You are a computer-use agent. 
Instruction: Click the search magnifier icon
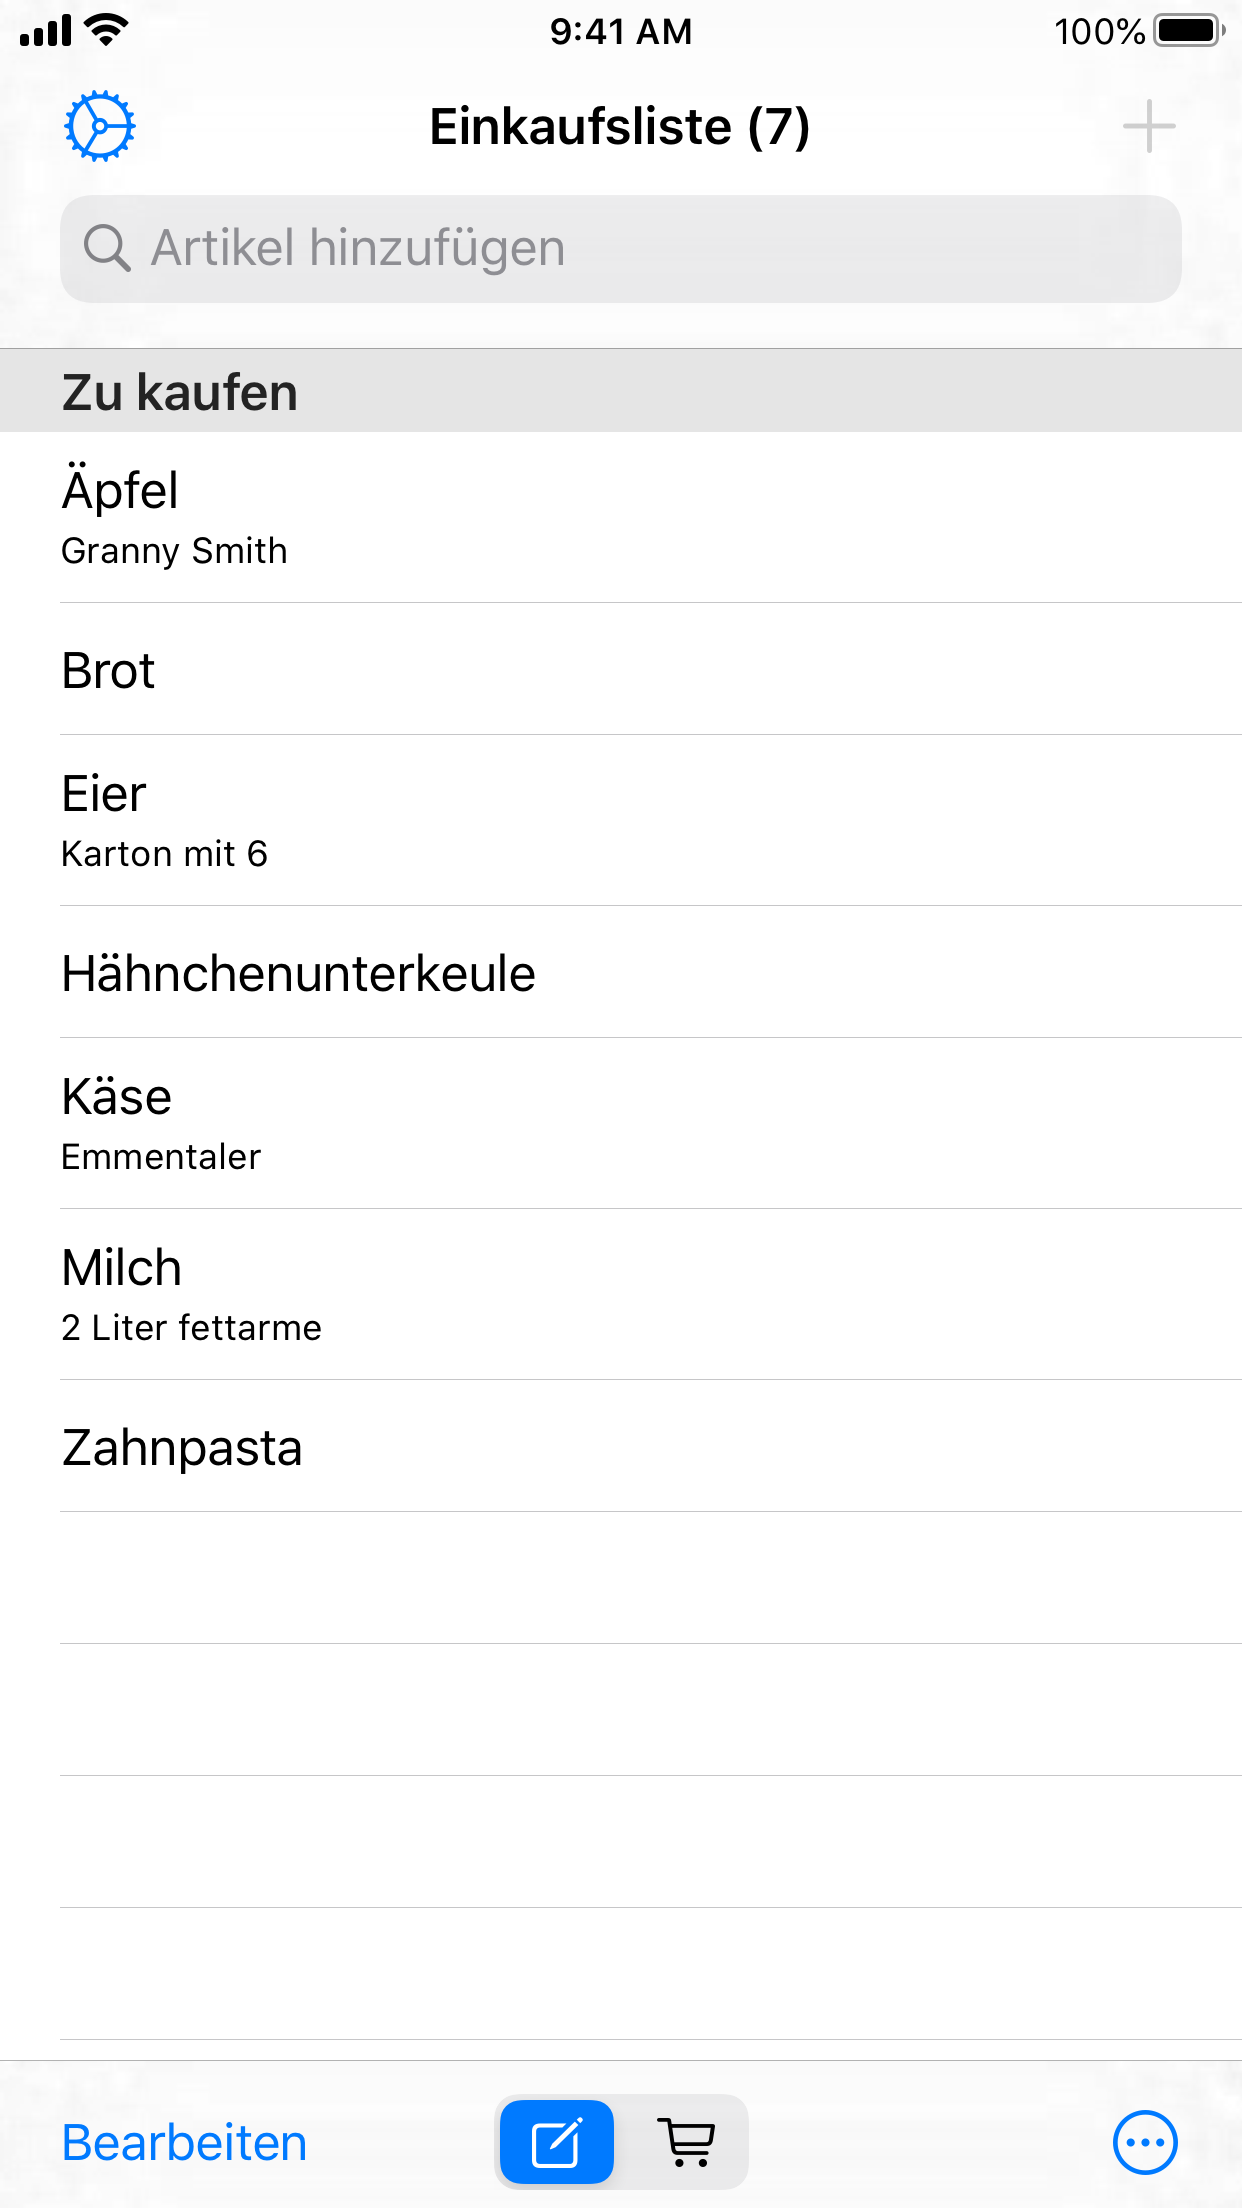pyautogui.click(x=106, y=248)
